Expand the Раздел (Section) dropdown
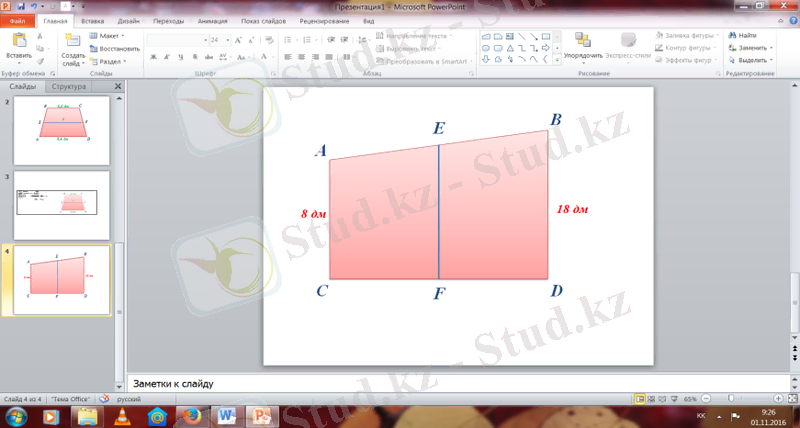 point(111,60)
